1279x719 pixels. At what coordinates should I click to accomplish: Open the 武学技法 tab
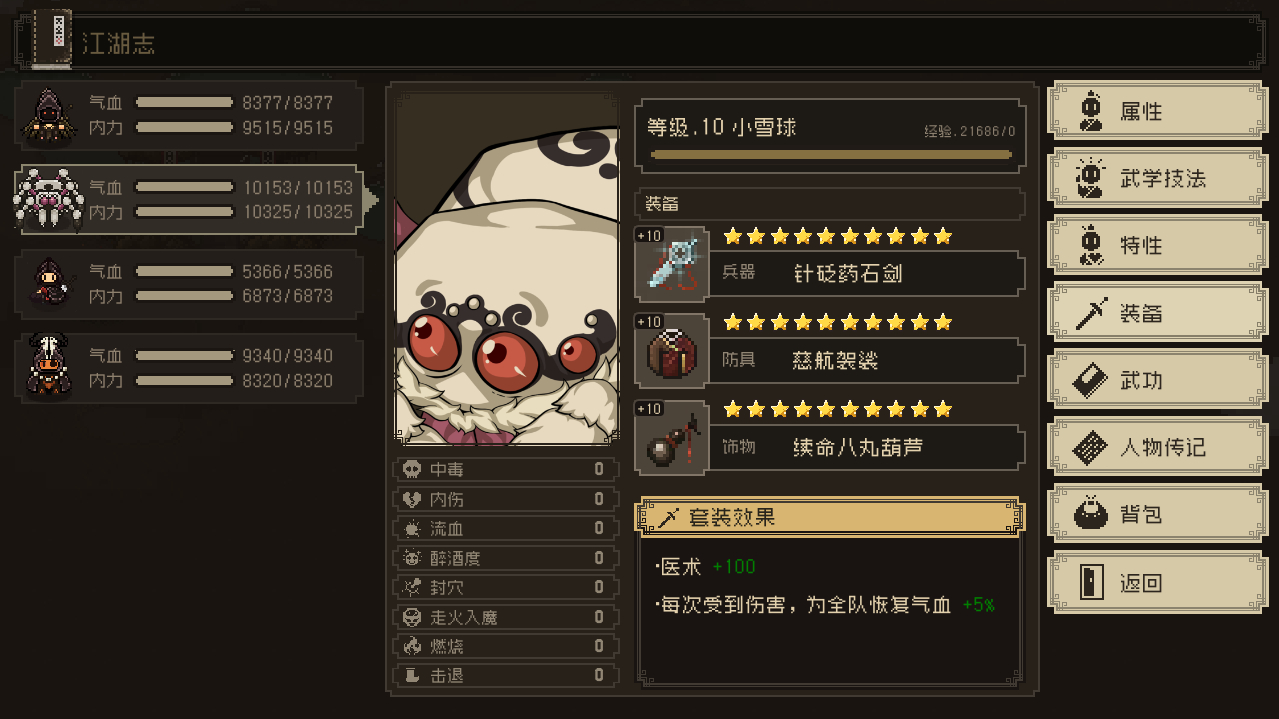[x=1156, y=178]
